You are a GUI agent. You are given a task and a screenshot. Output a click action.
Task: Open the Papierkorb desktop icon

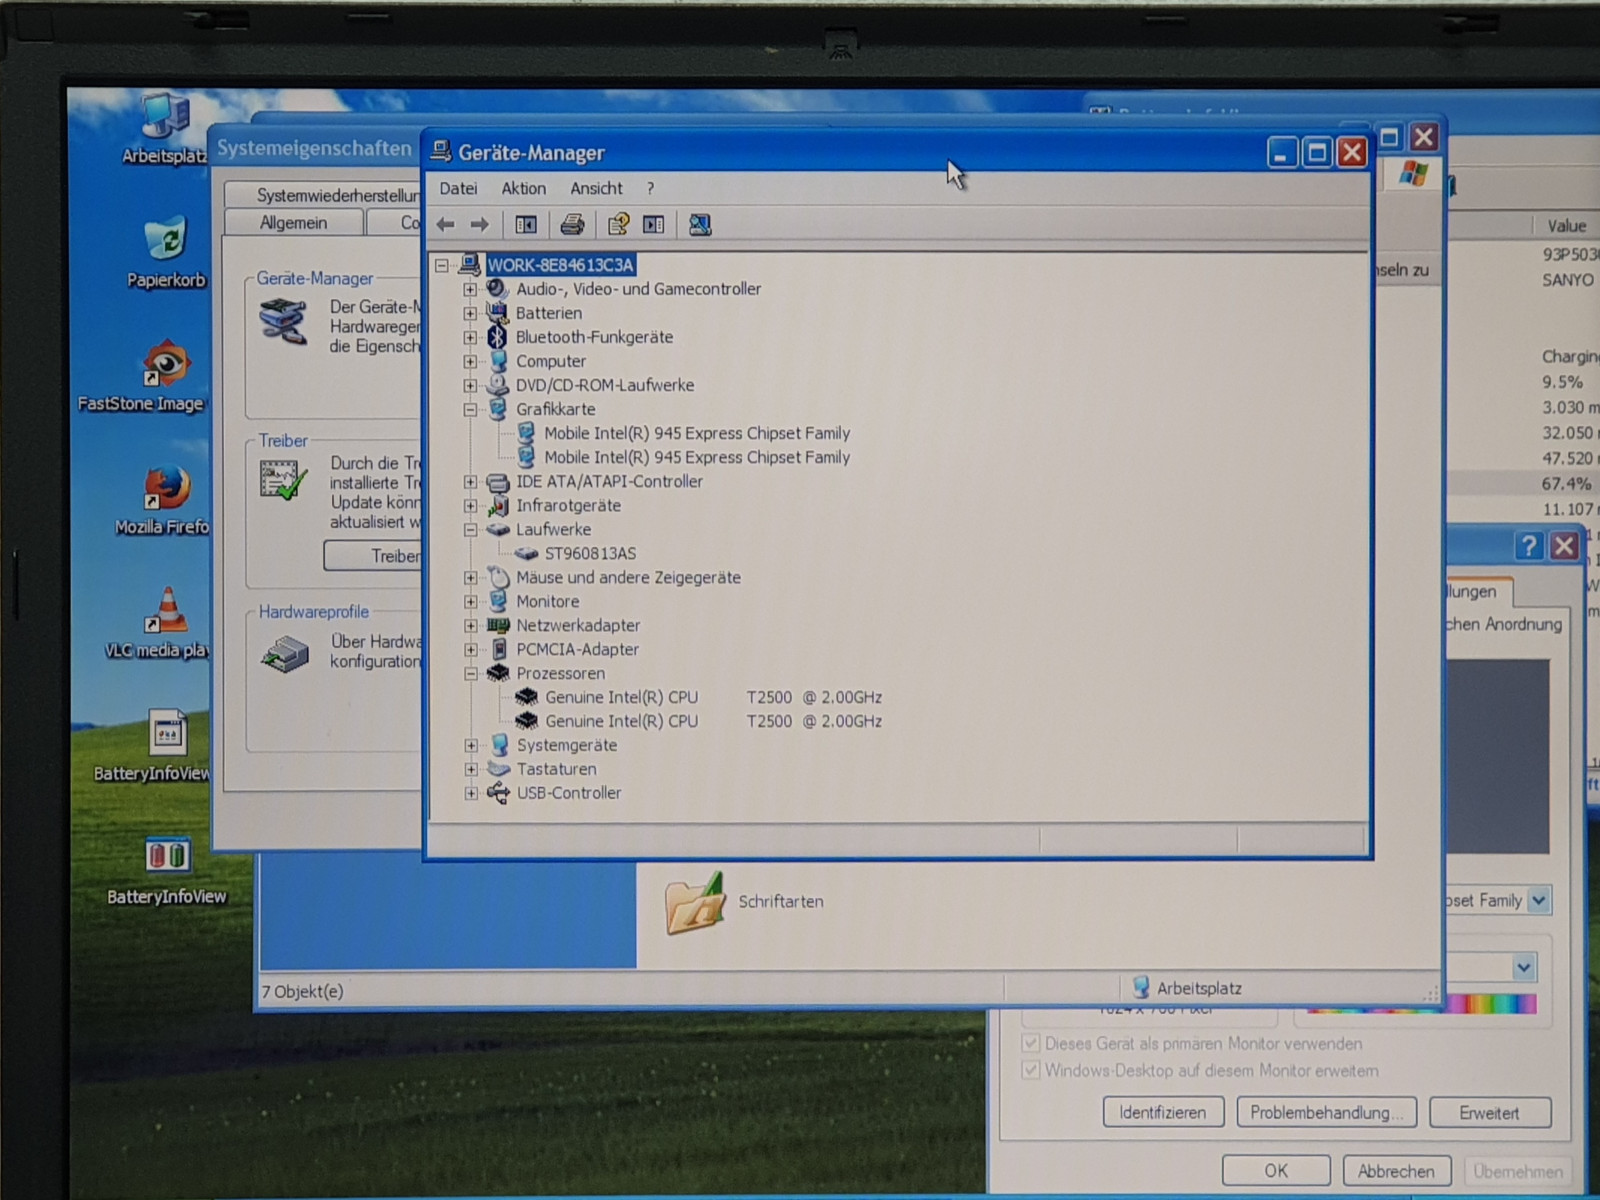(x=165, y=242)
